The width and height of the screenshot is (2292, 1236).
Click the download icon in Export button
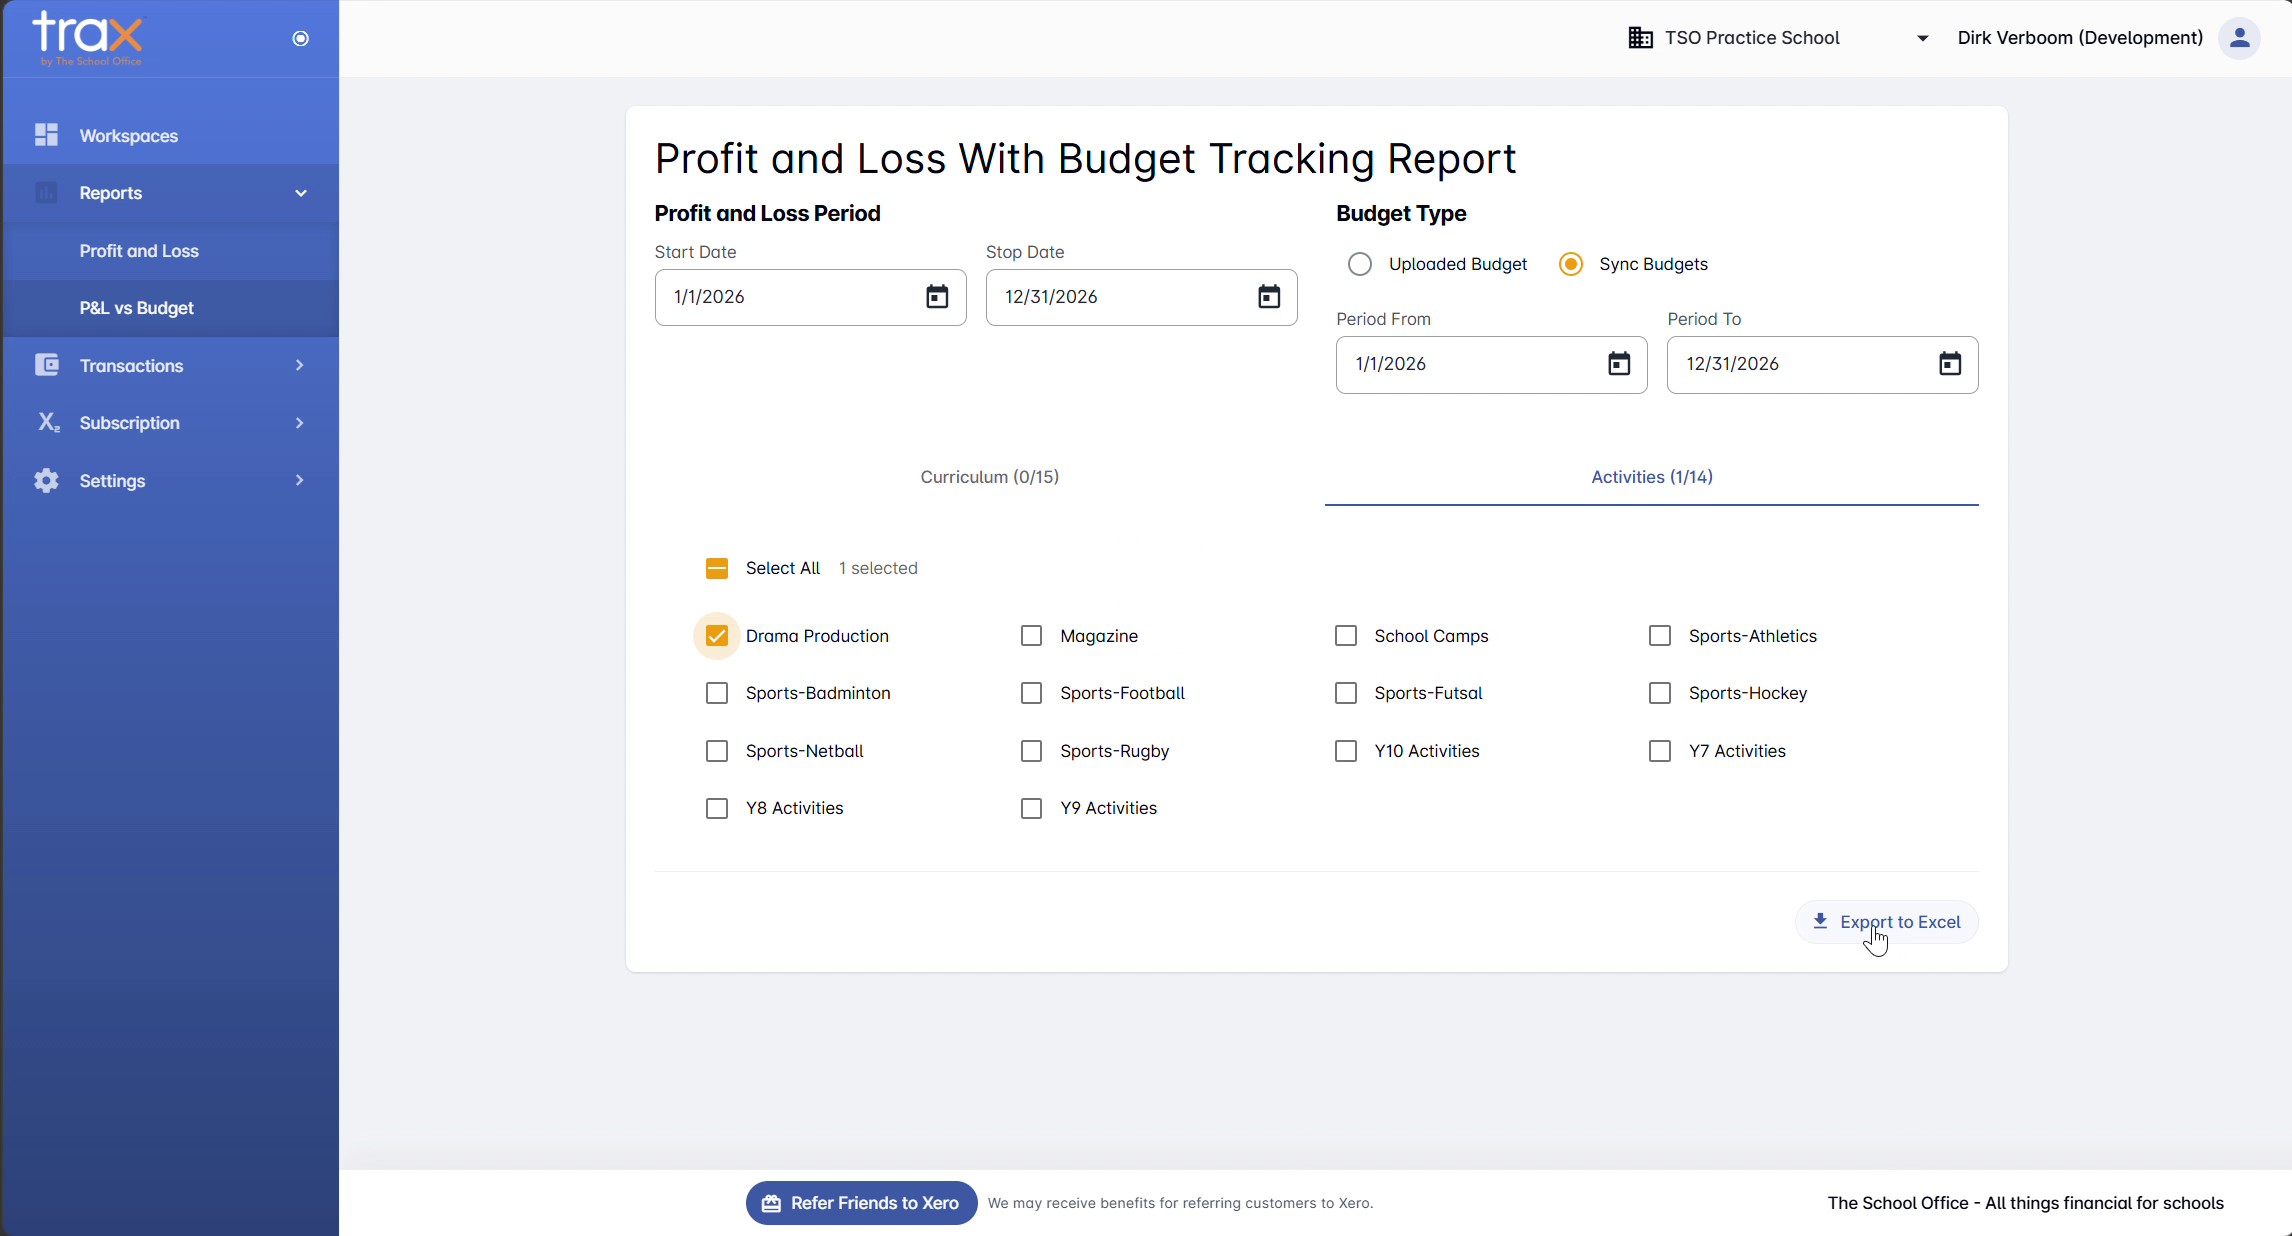(1820, 921)
